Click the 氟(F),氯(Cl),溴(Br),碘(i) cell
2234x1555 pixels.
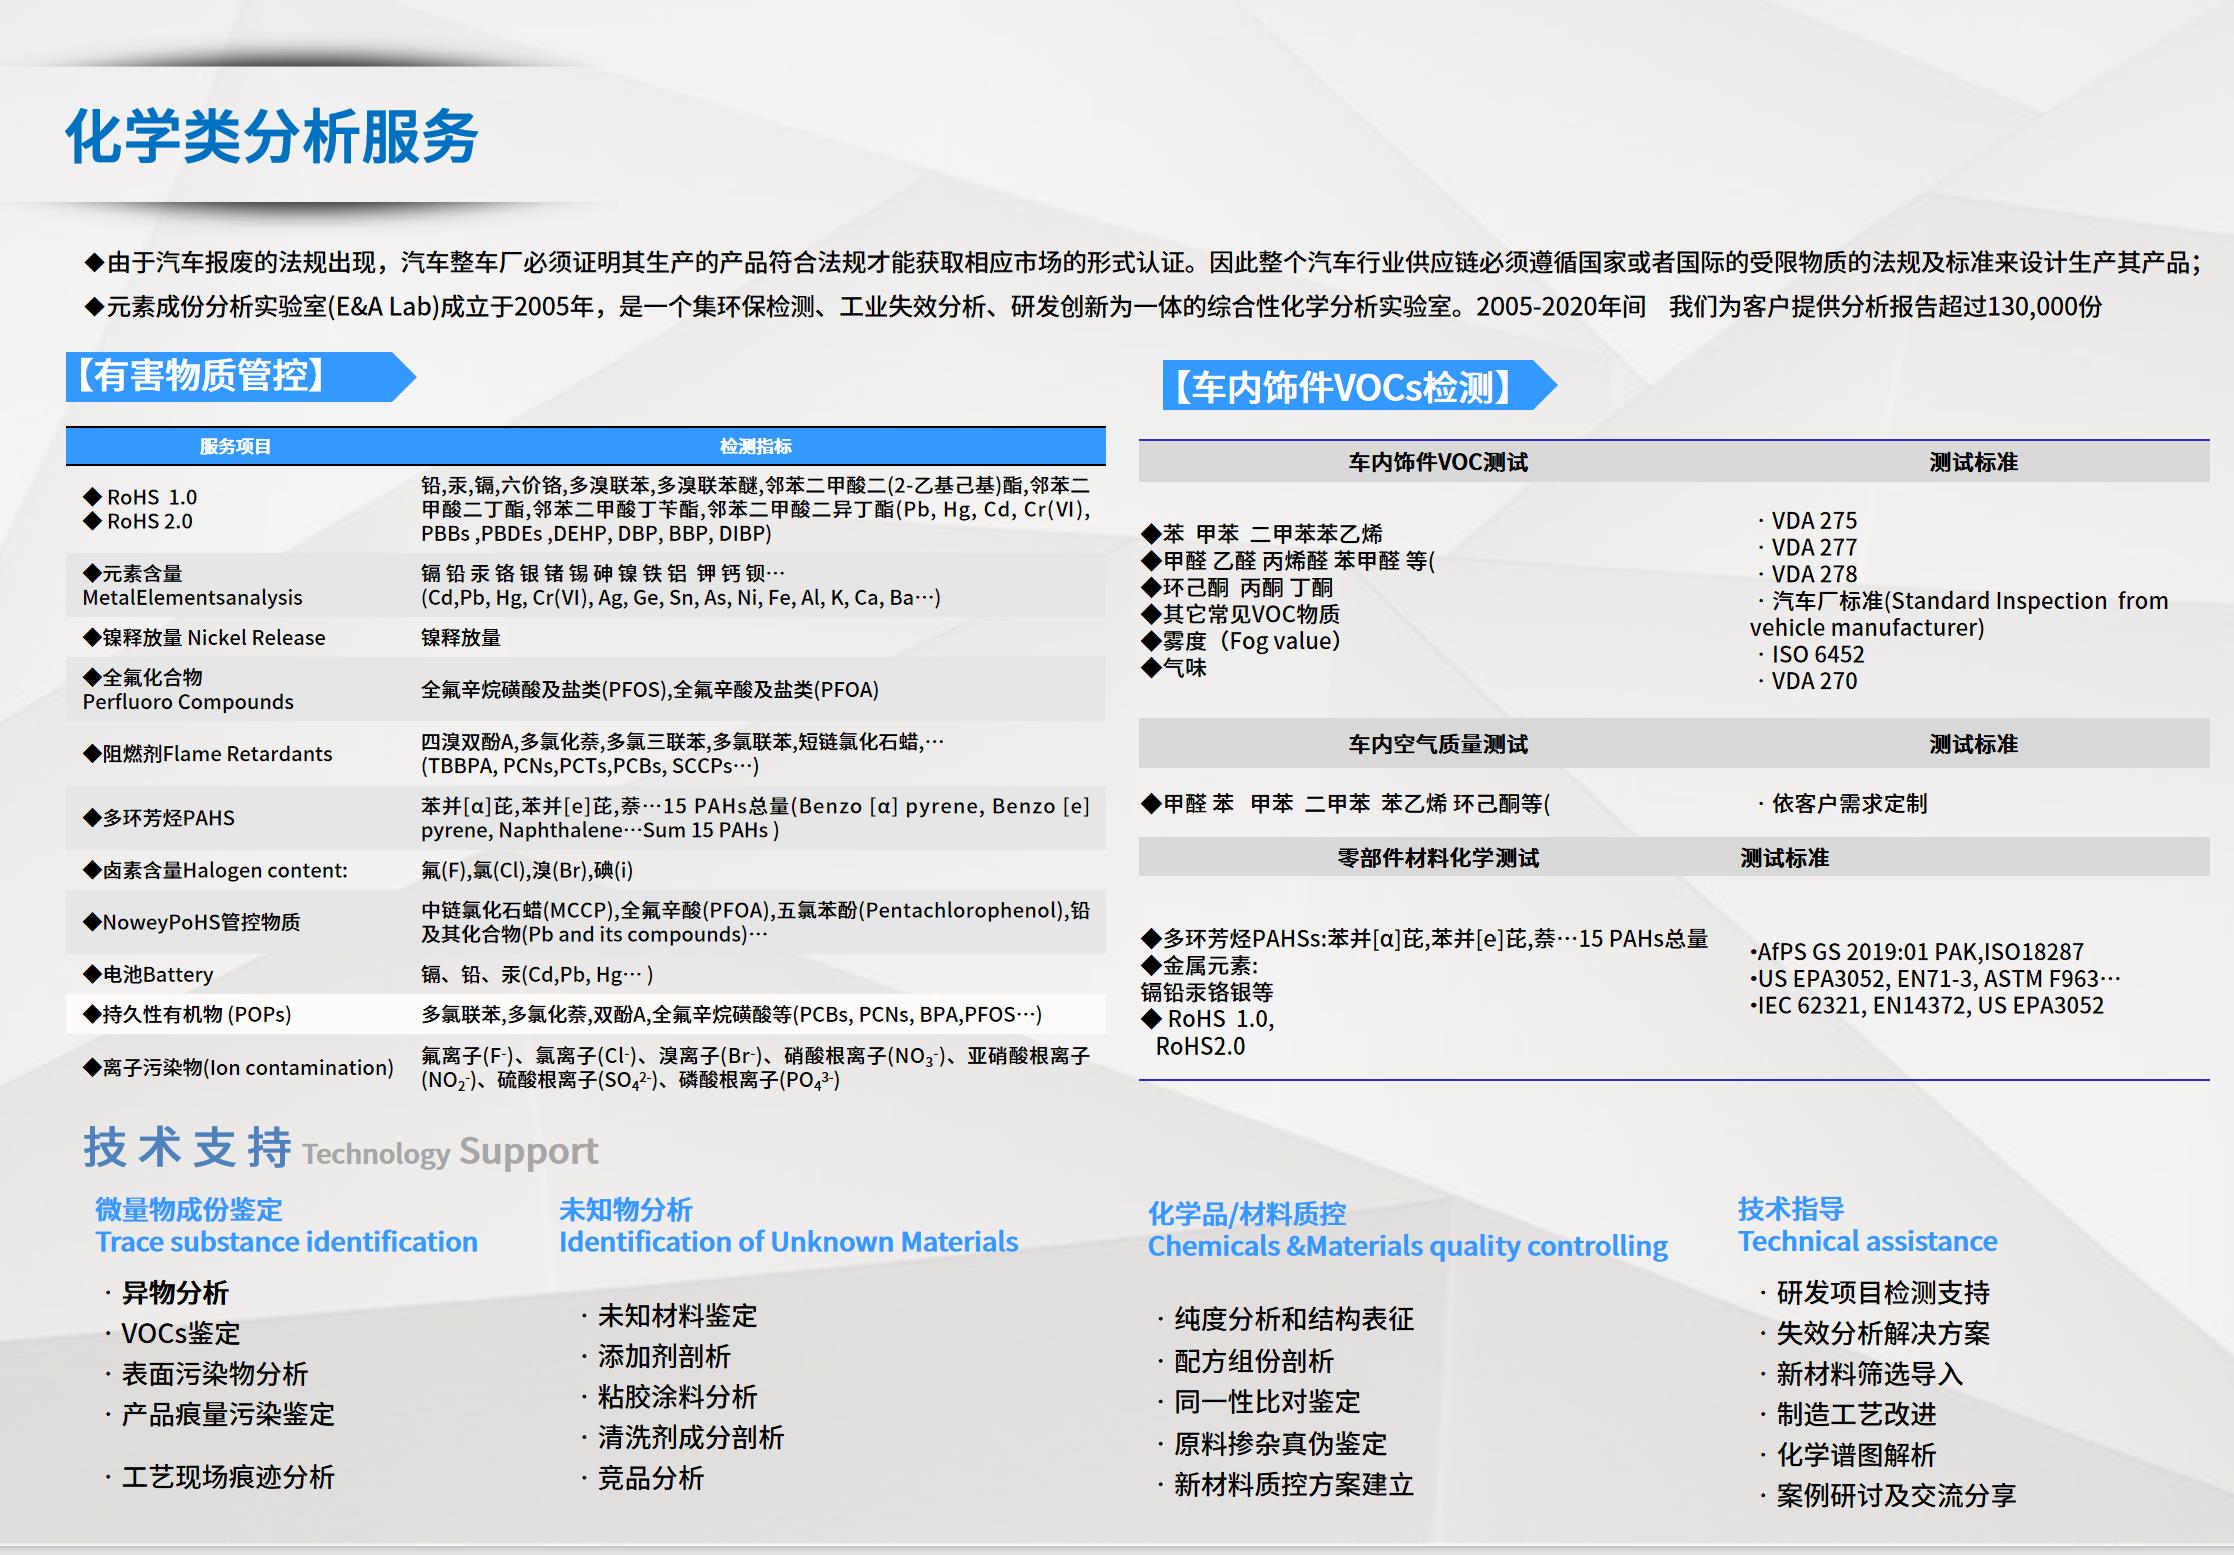pyautogui.click(x=527, y=870)
